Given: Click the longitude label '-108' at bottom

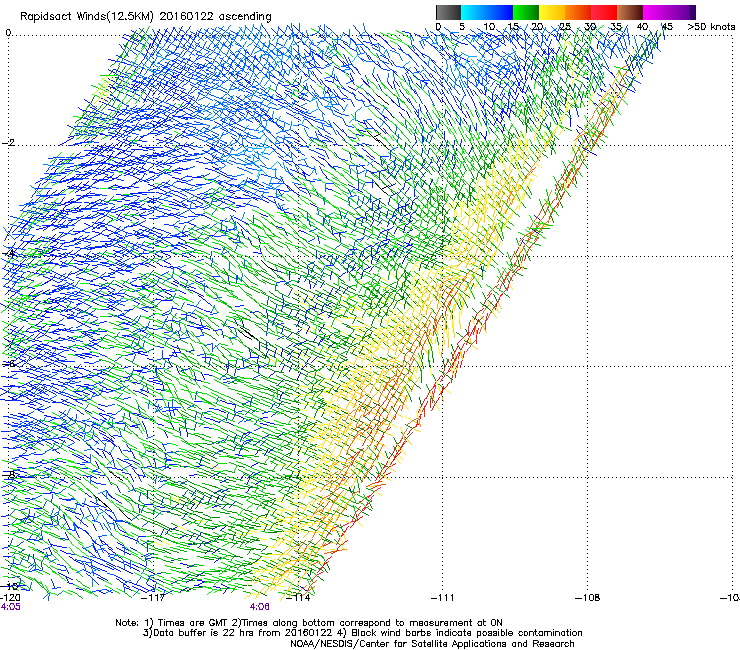Looking at the screenshot, I should point(588,598).
